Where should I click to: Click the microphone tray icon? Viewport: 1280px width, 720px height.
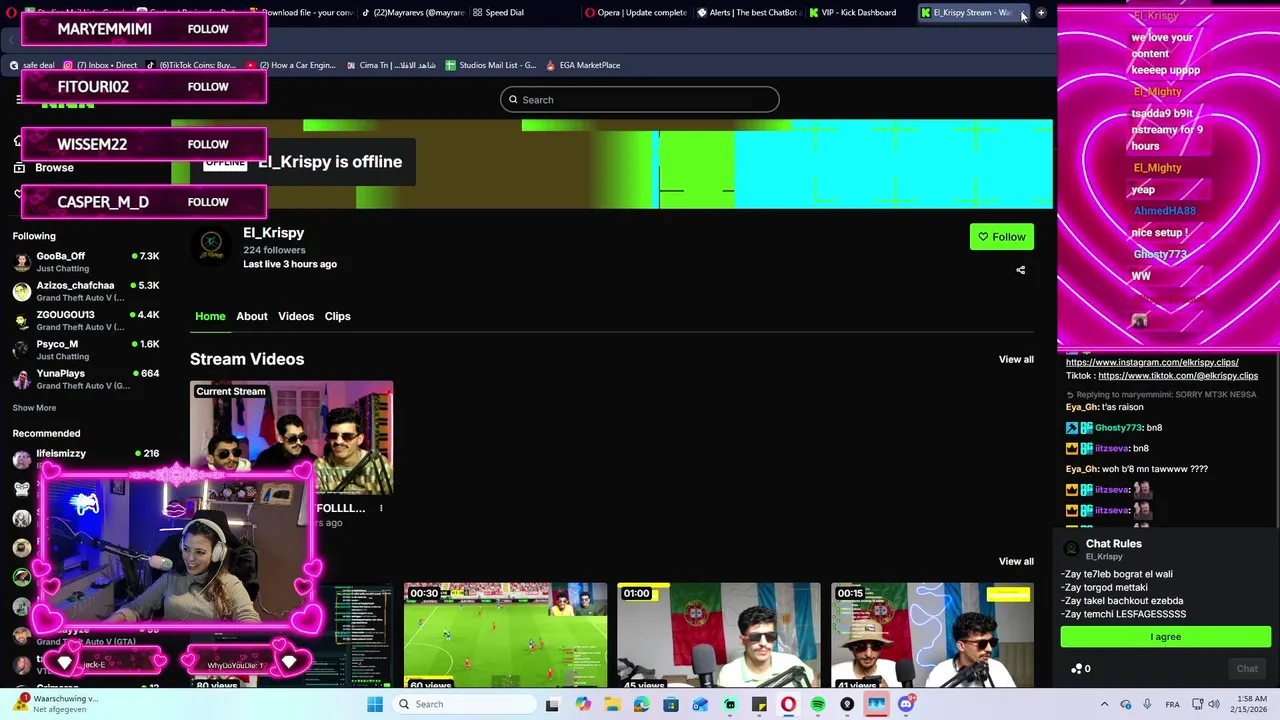pyautogui.click(x=1147, y=704)
